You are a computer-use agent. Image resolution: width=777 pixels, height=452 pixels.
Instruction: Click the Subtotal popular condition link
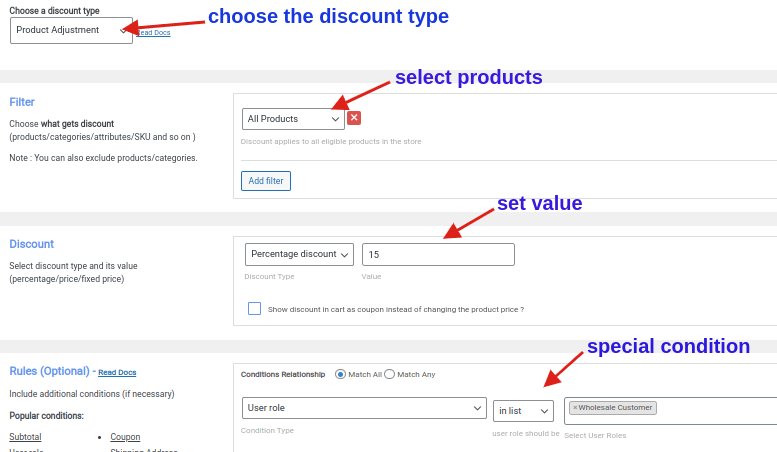coord(25,437)
